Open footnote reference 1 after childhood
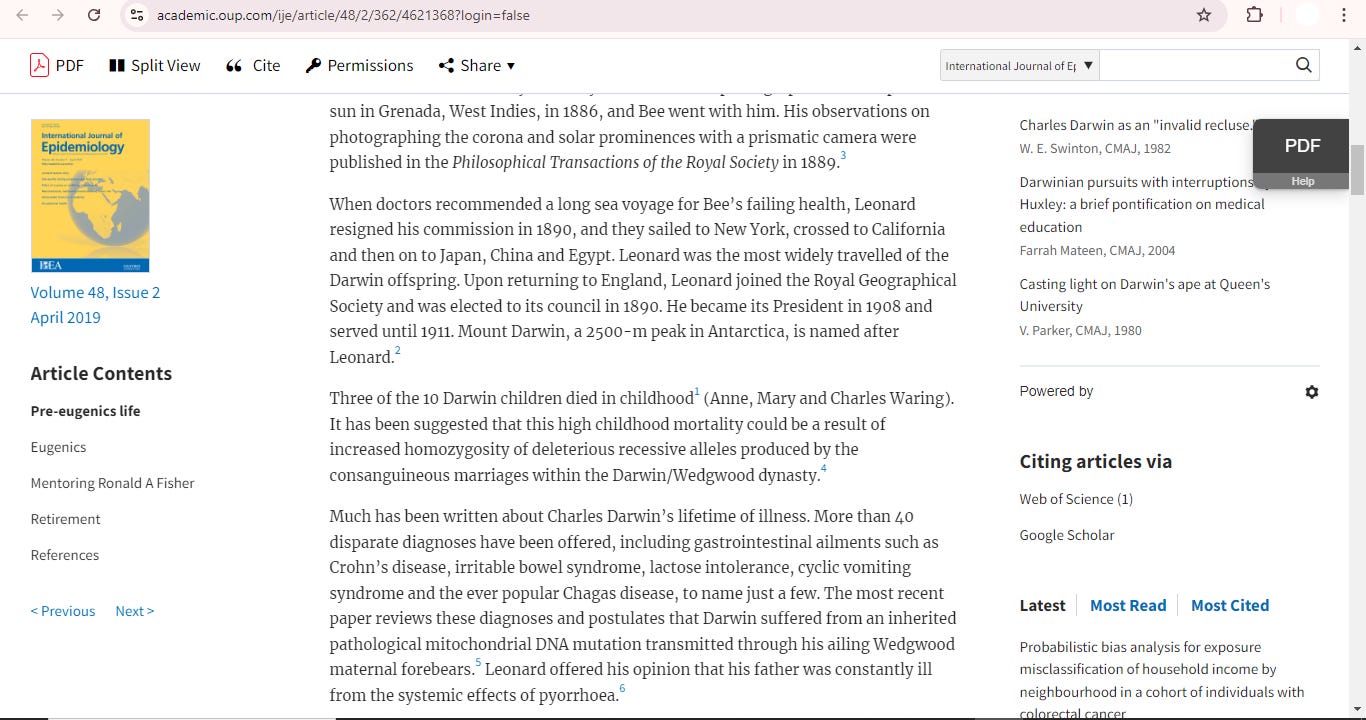Image resolution: width=1366 pixels, height=720 pixels. (697, 392)
